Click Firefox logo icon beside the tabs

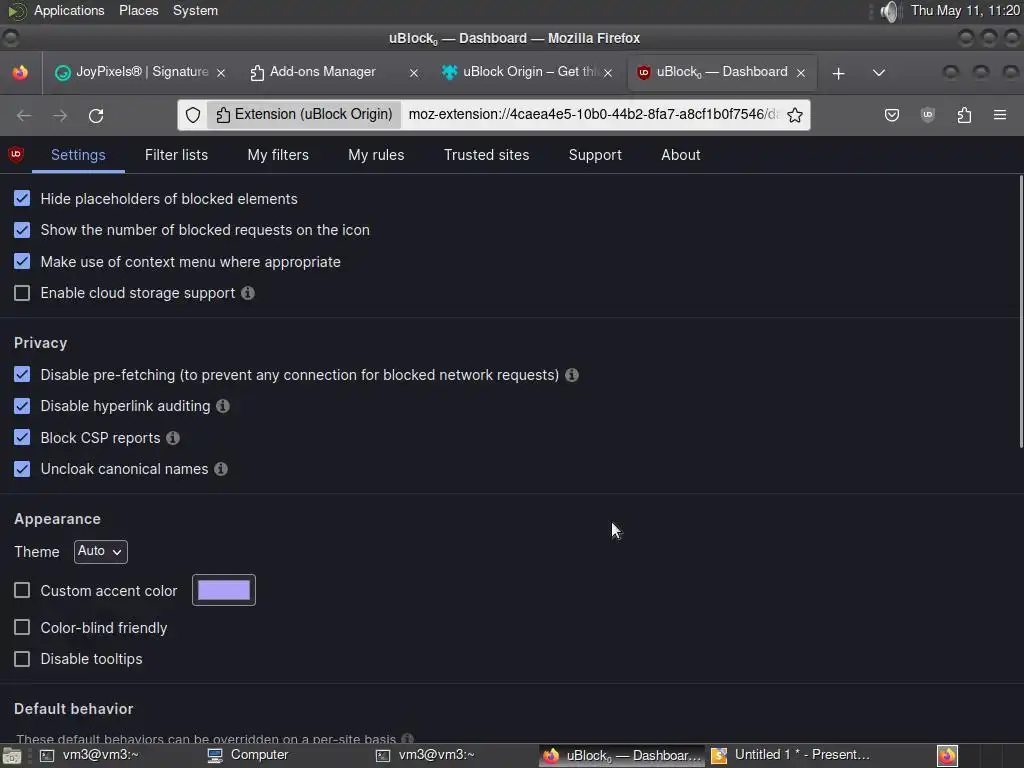point(20,72)
